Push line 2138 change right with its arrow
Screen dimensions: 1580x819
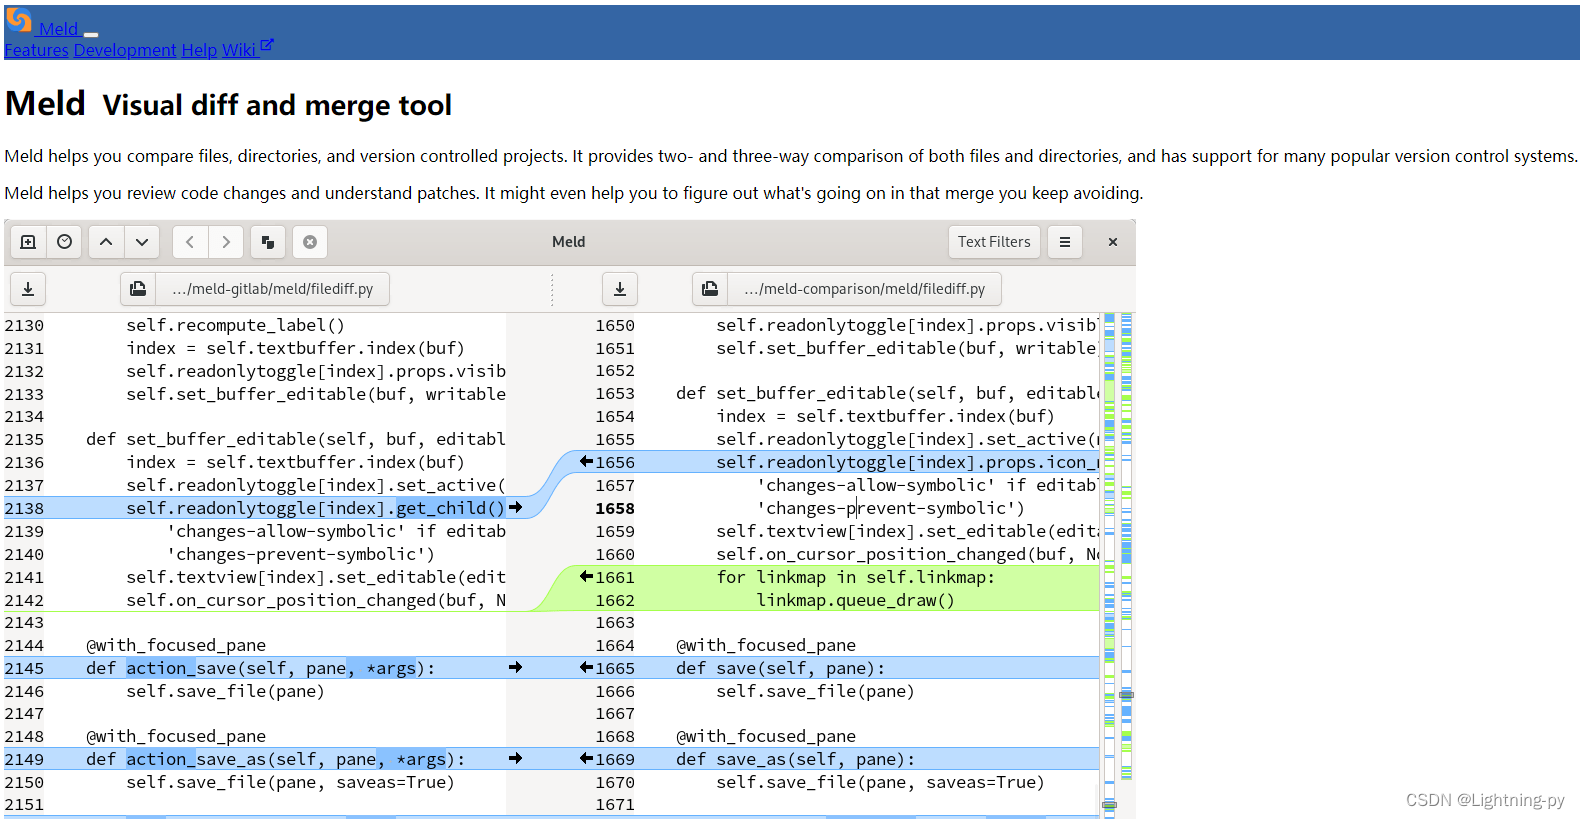pos(516,508)
